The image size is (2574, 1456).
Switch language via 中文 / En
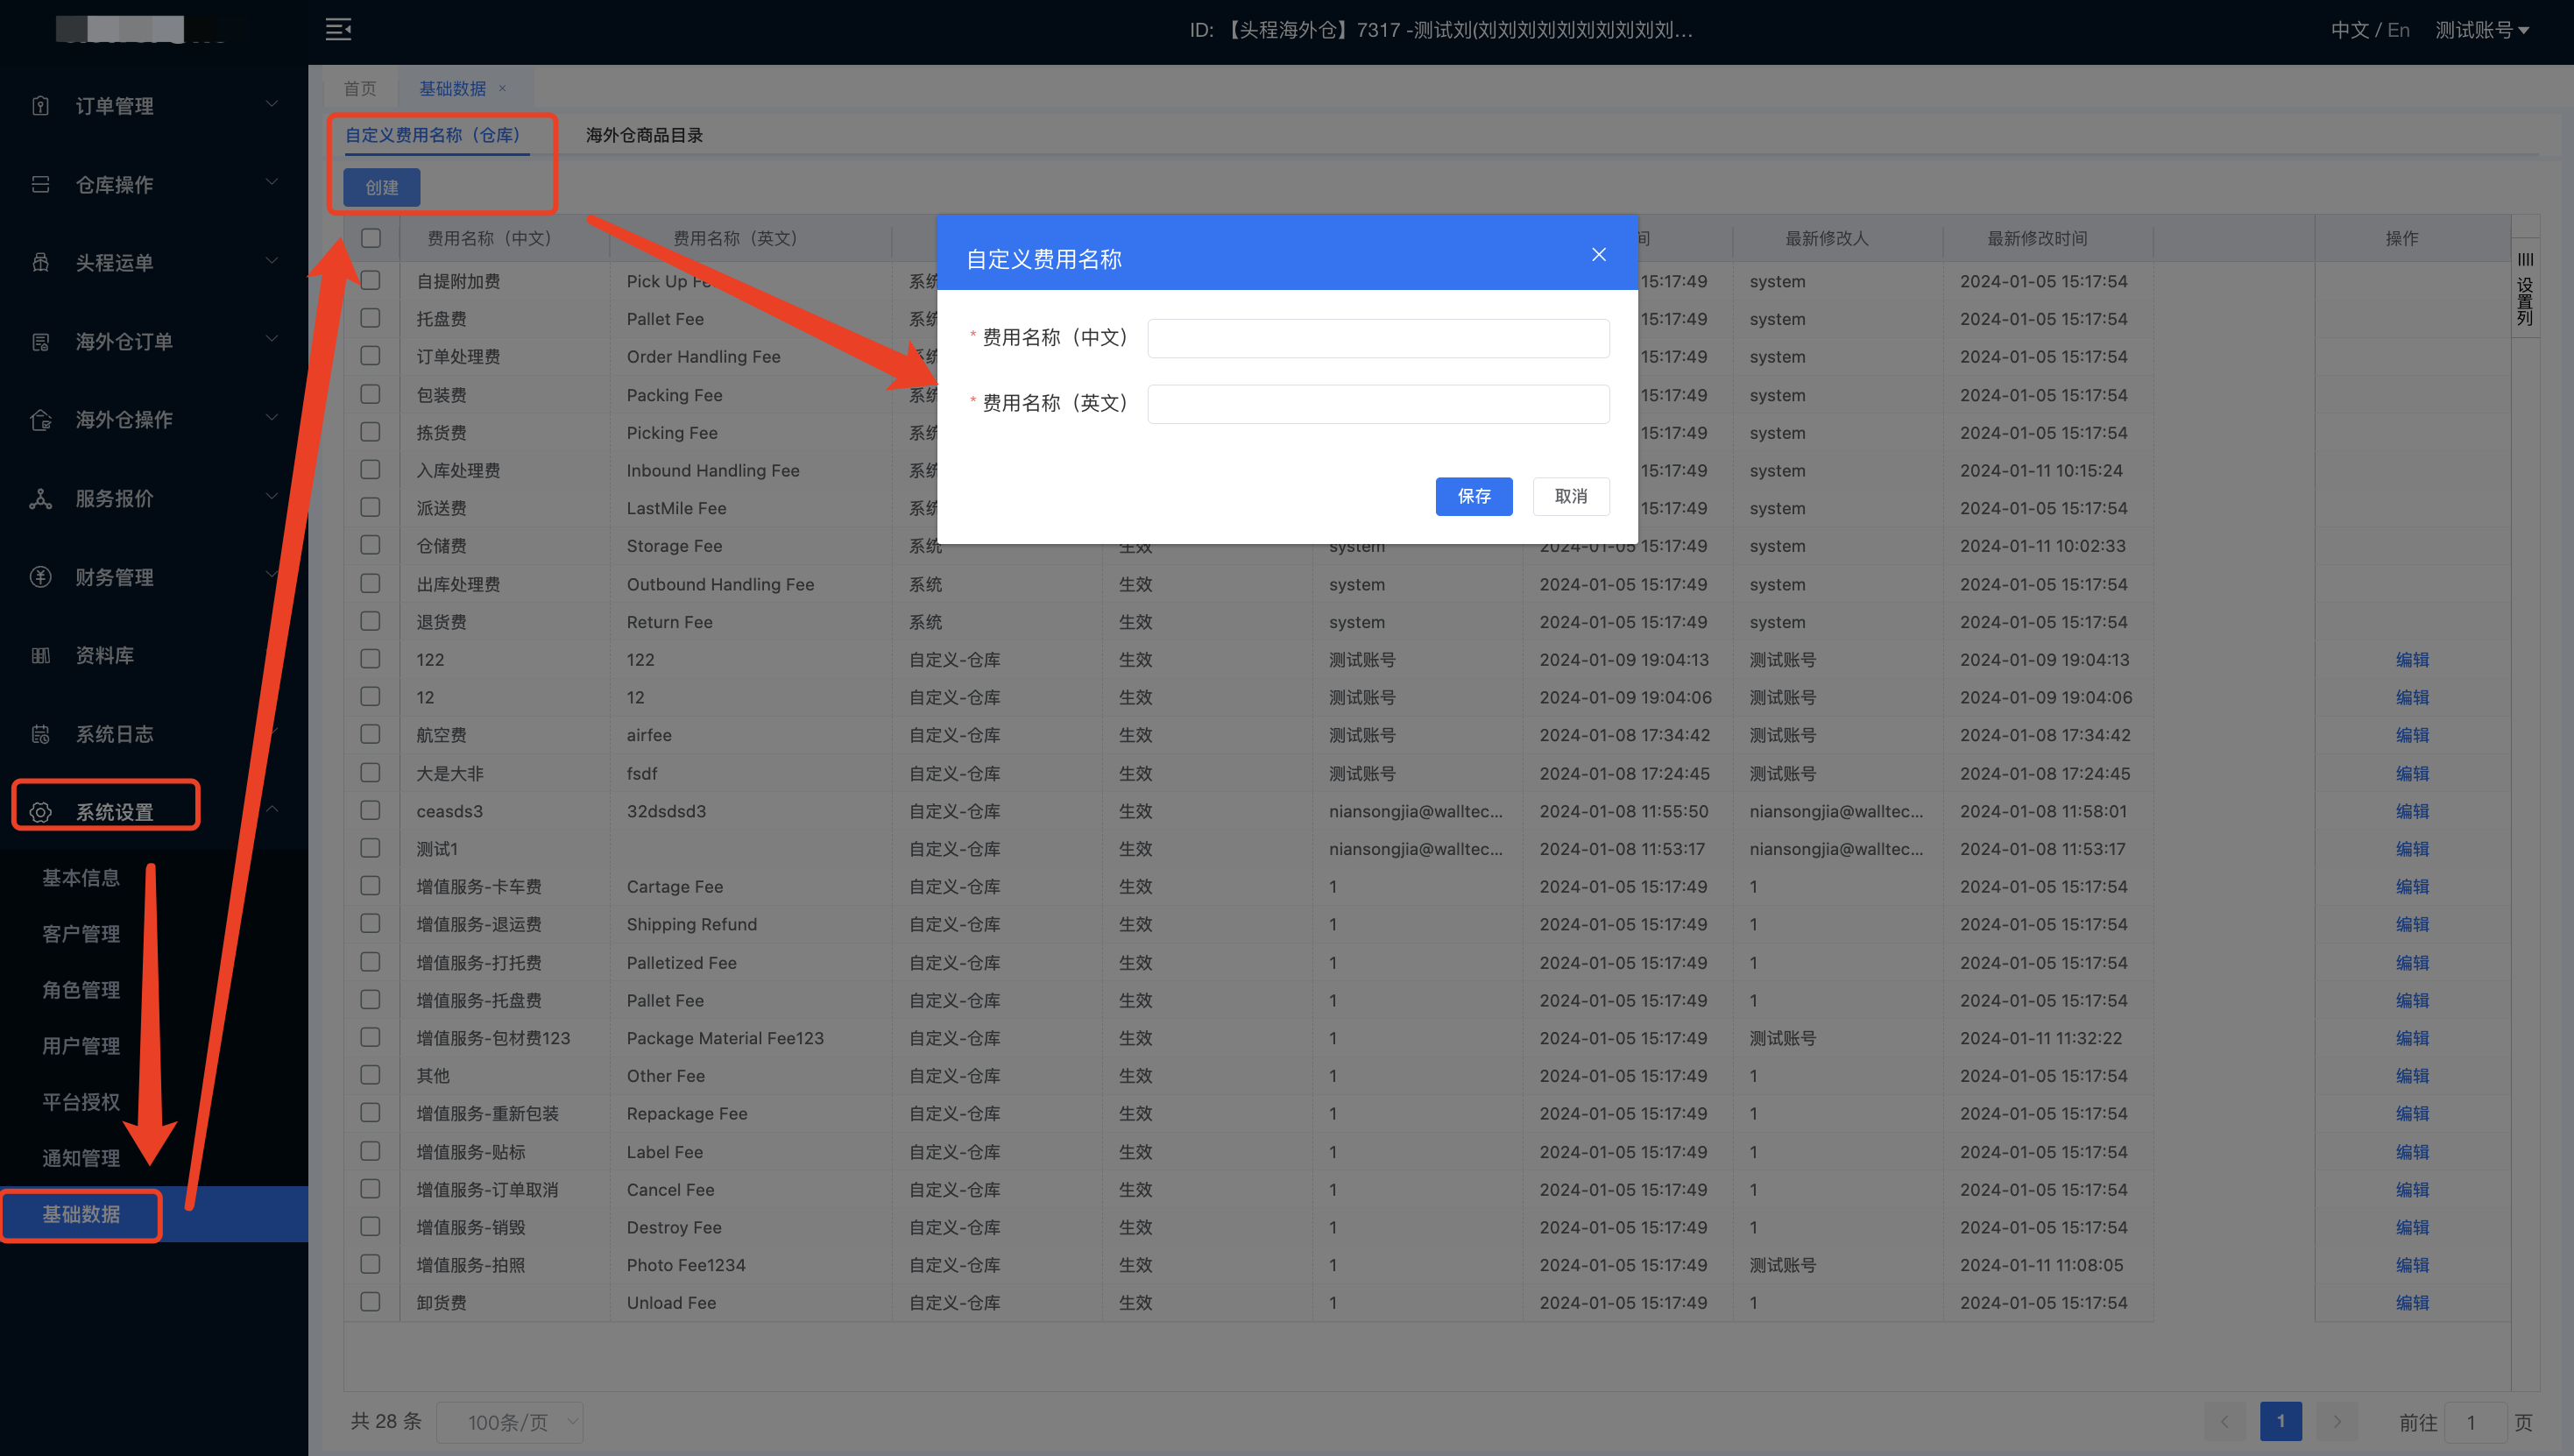(2370, 30)
